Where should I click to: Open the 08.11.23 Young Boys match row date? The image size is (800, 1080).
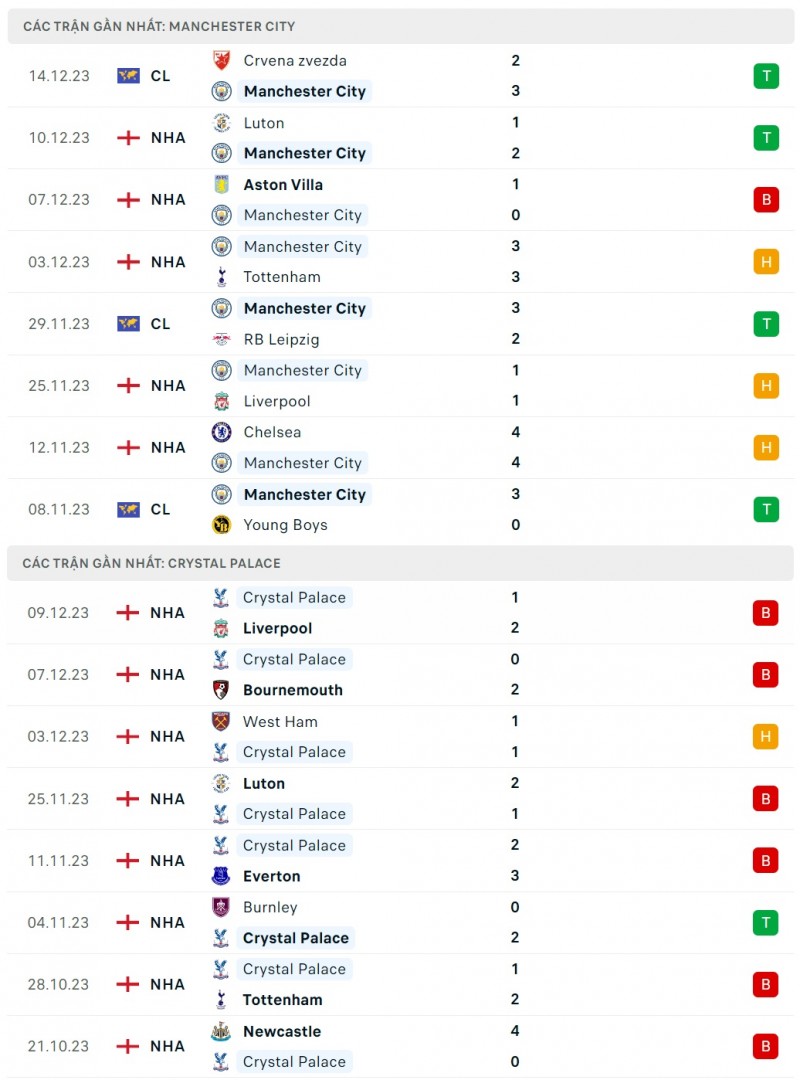click(59, 509)
